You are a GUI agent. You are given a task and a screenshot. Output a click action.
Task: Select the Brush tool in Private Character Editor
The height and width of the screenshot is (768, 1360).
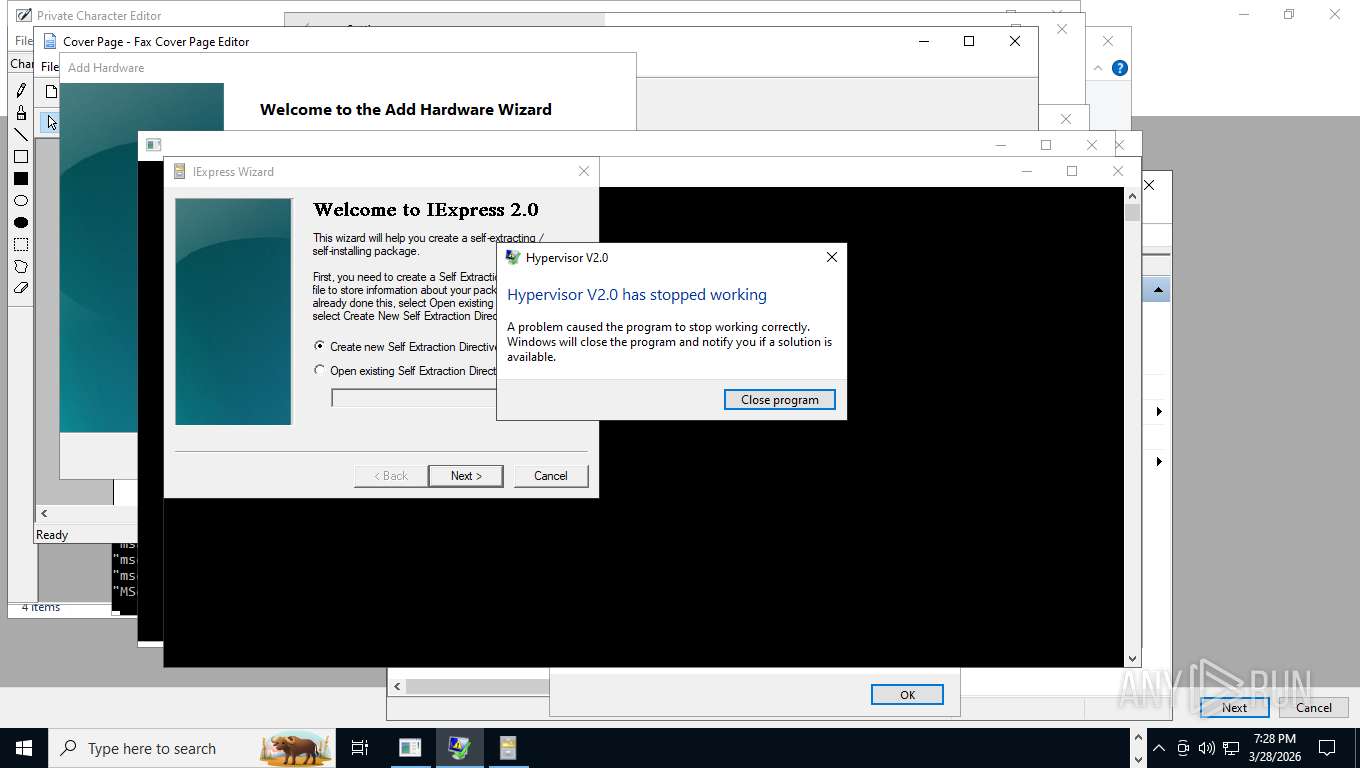[x=21, y=113]
